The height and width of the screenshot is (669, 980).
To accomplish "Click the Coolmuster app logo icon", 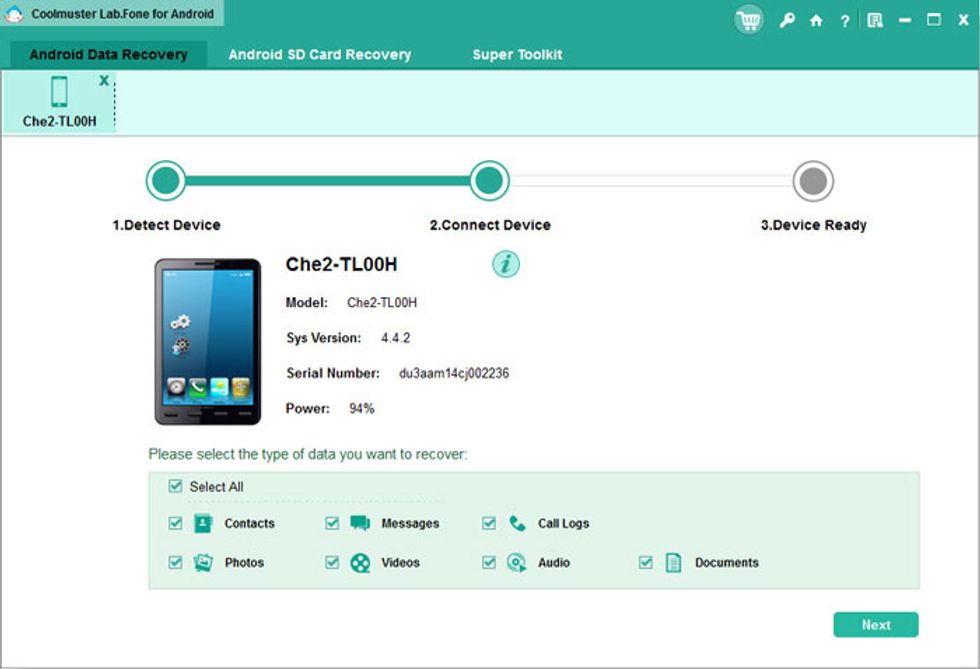I will tap(14, 14).
